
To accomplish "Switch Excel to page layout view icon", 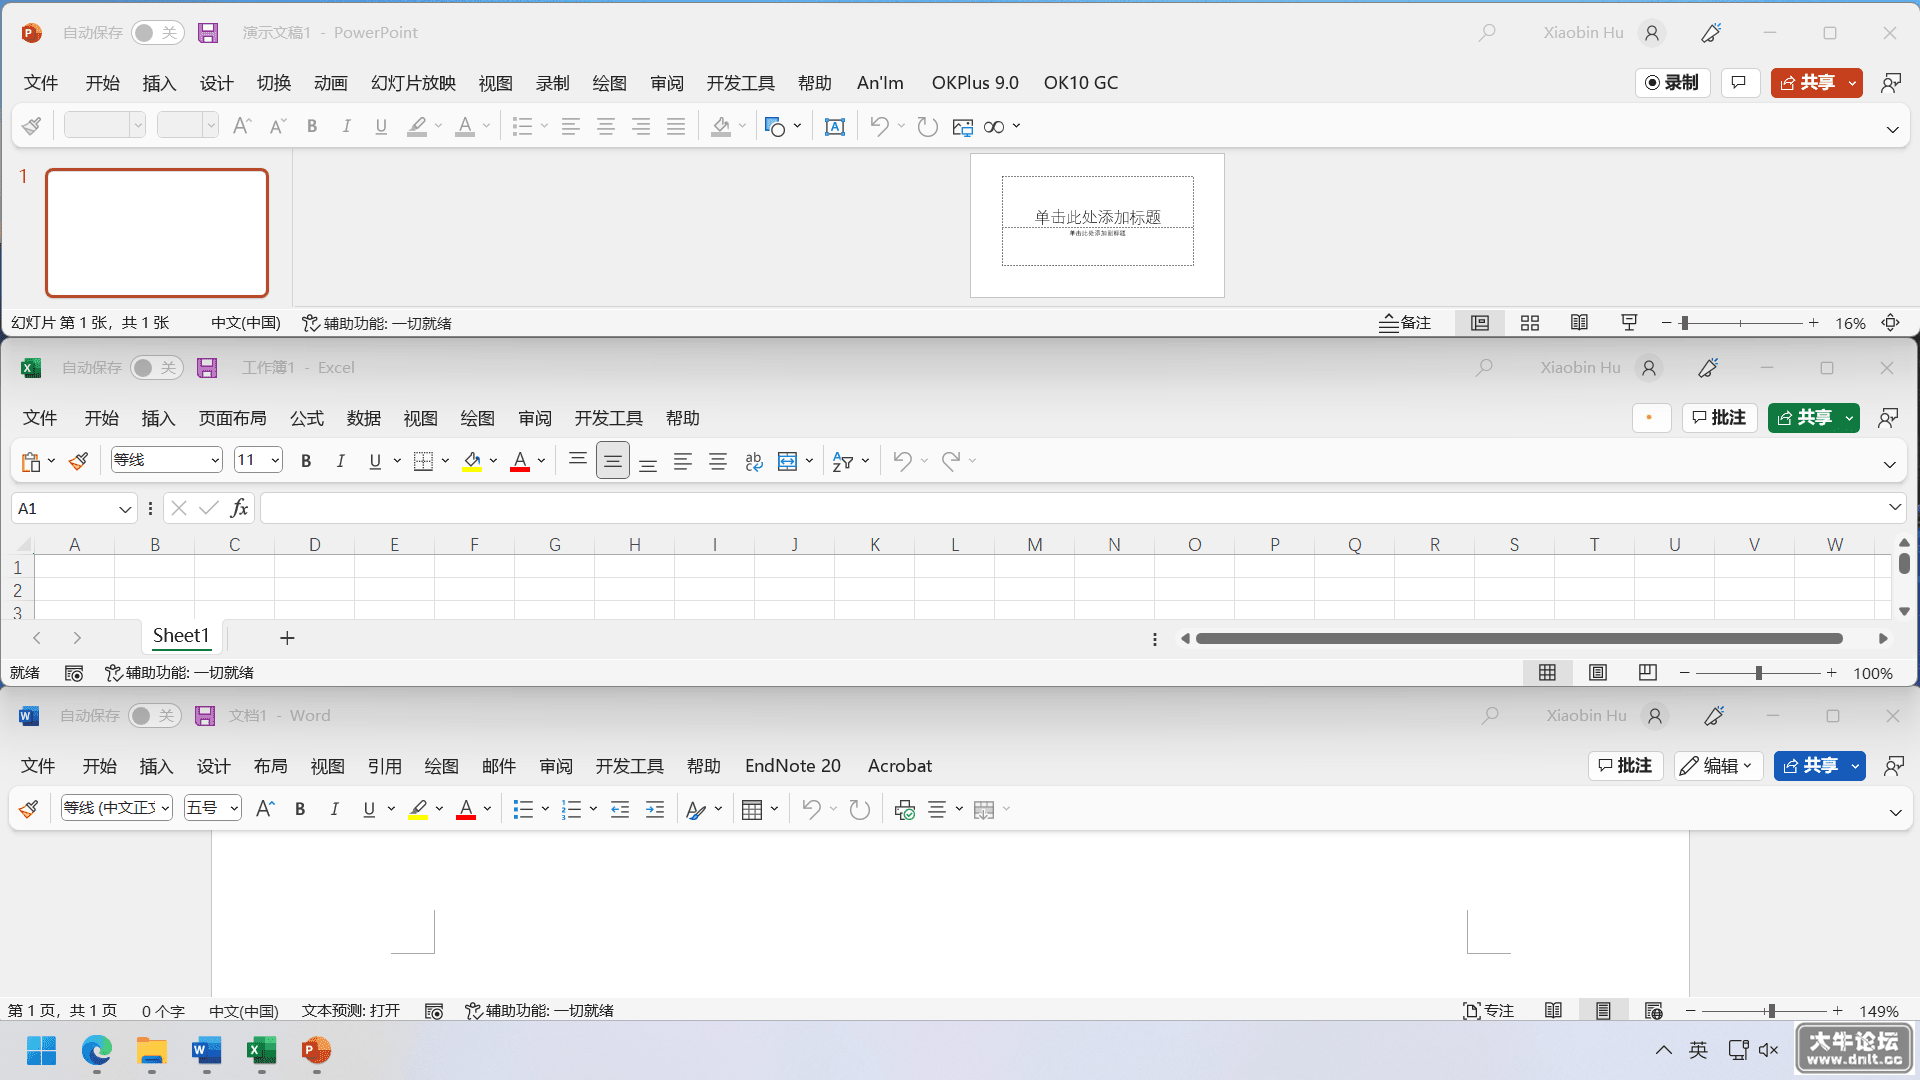I will 1598,673.
